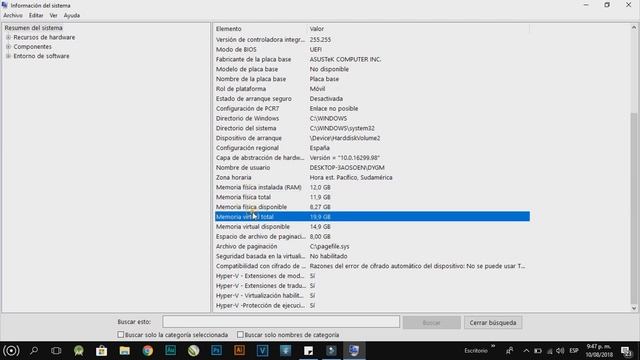Open the clock showing 9:47 p. m.
640x360 pixels.
tap(599, 351)
